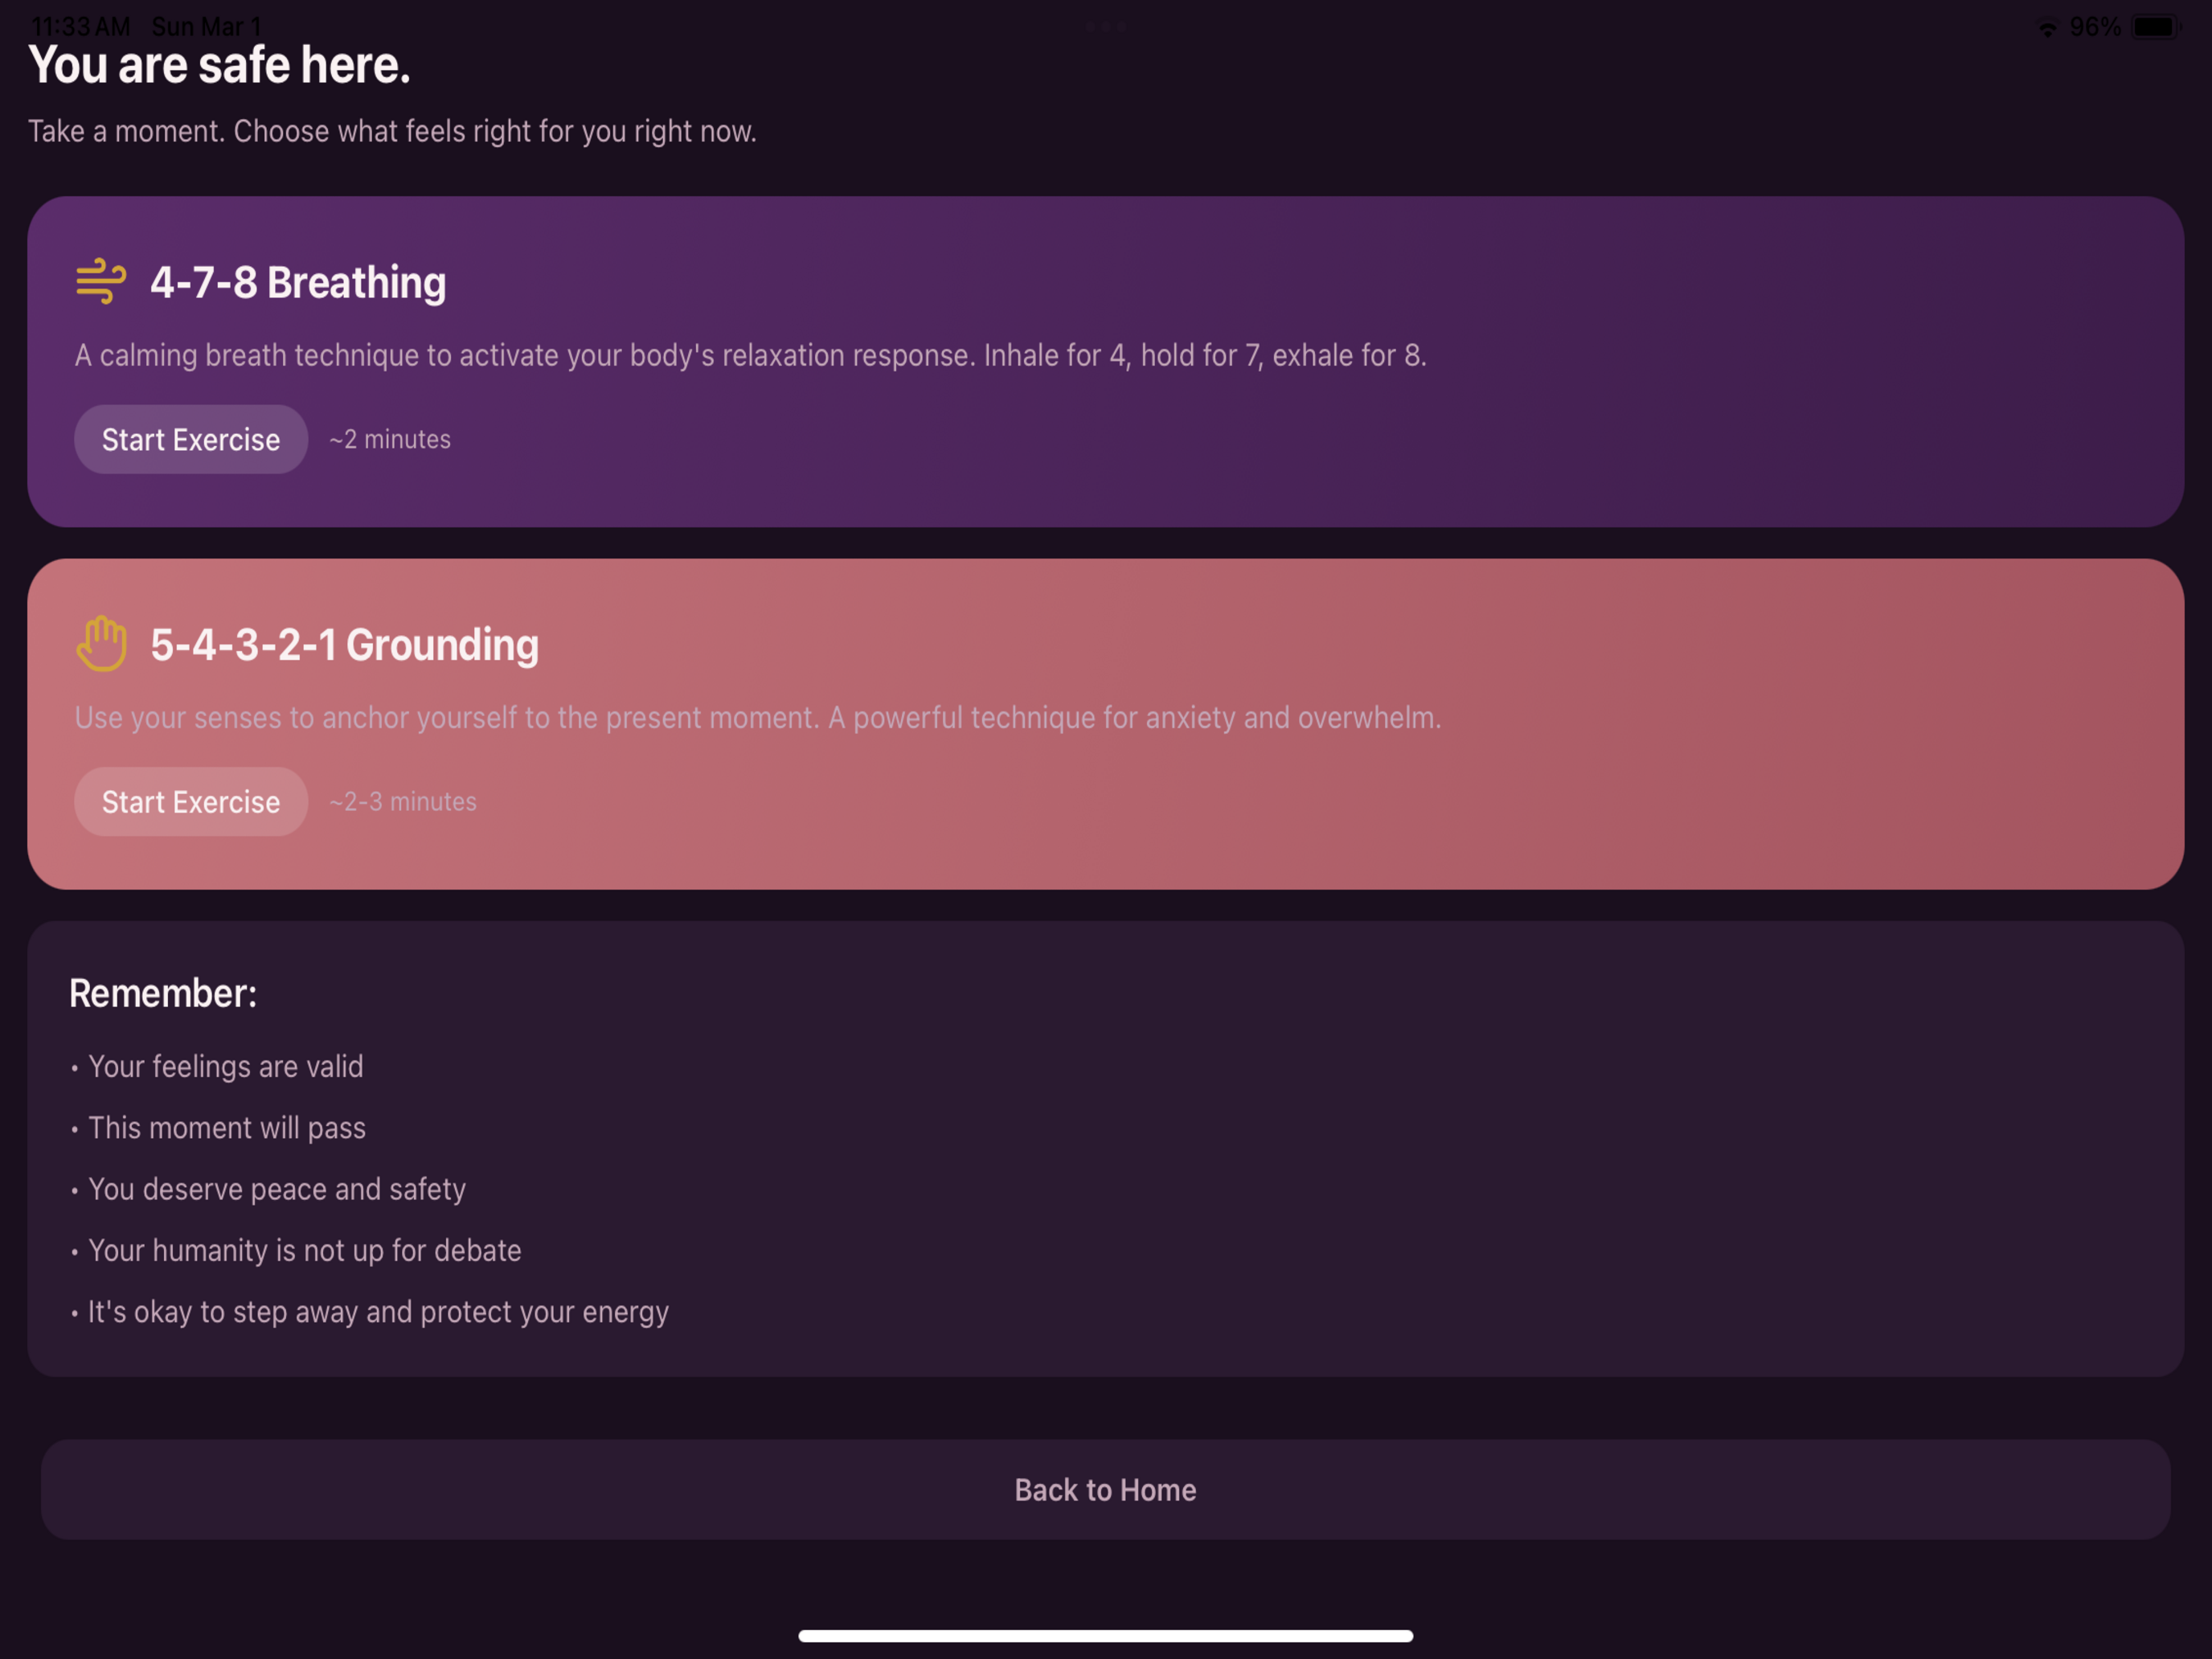Select the 4-7-8 Breathing card title
Viewport: 2212px width, 1659px height.
point(298,282)
